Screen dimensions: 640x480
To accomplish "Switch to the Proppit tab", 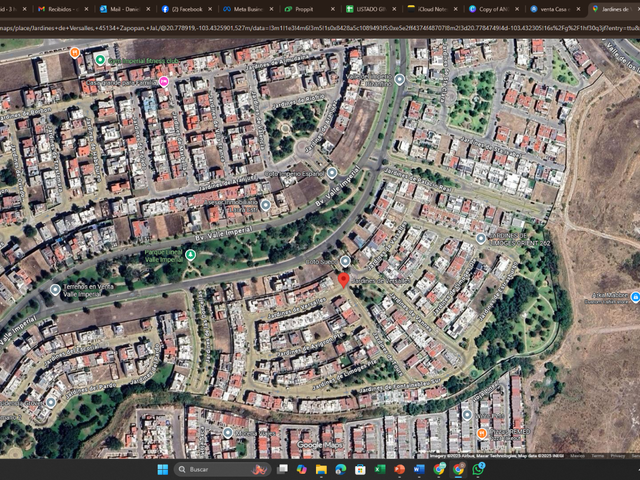I will click(309, 9).
